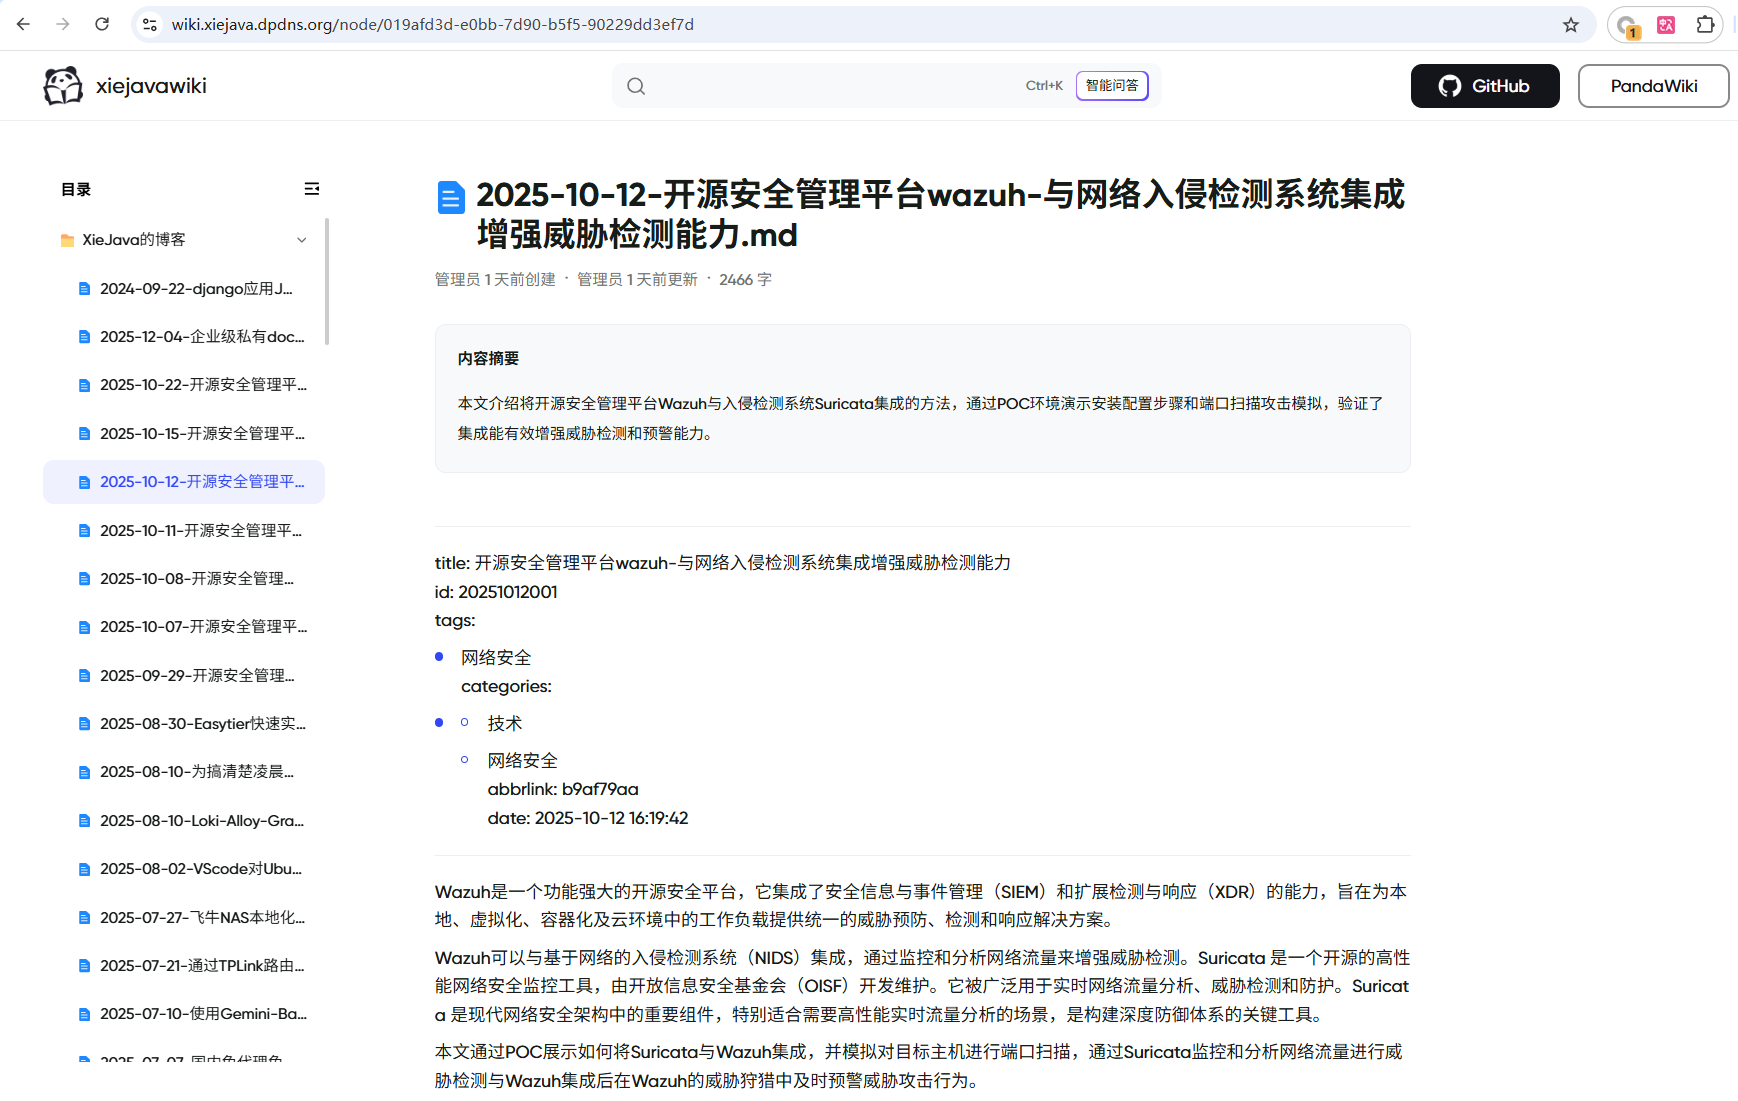
Task: Click the GitHub cat icon in the top bar
Action: click(x=1450, y=86)
